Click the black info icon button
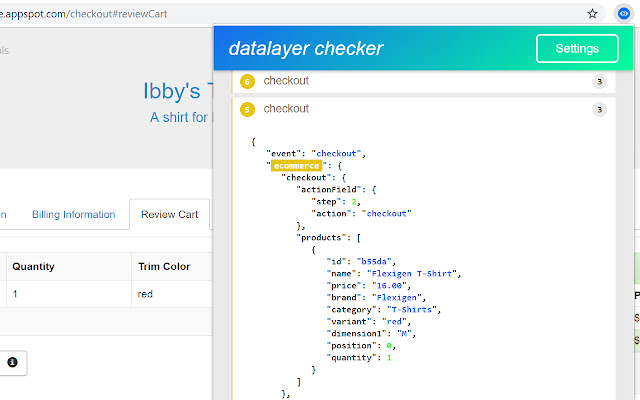 12,362
